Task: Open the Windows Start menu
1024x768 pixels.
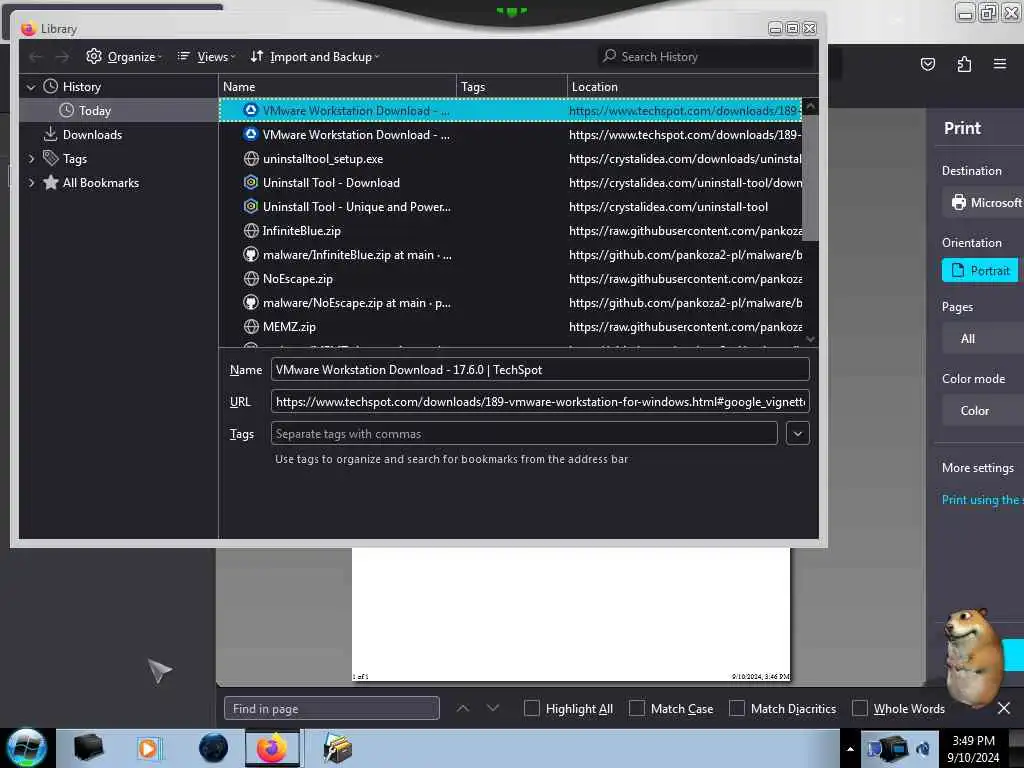Action: click(27, 748)
